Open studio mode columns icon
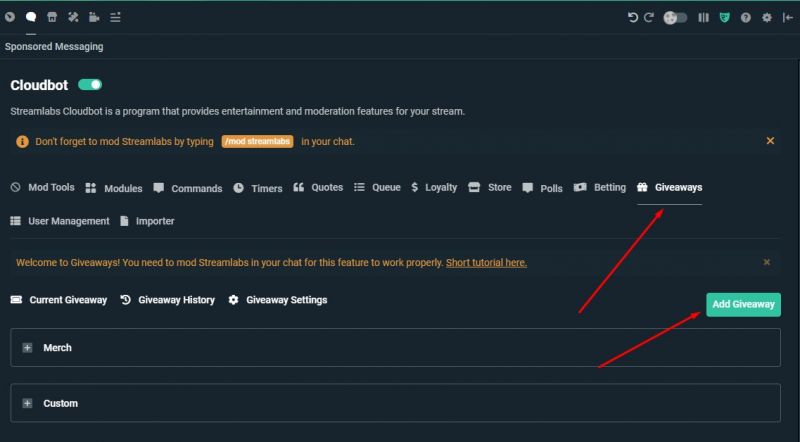 [x=704, y=18]
